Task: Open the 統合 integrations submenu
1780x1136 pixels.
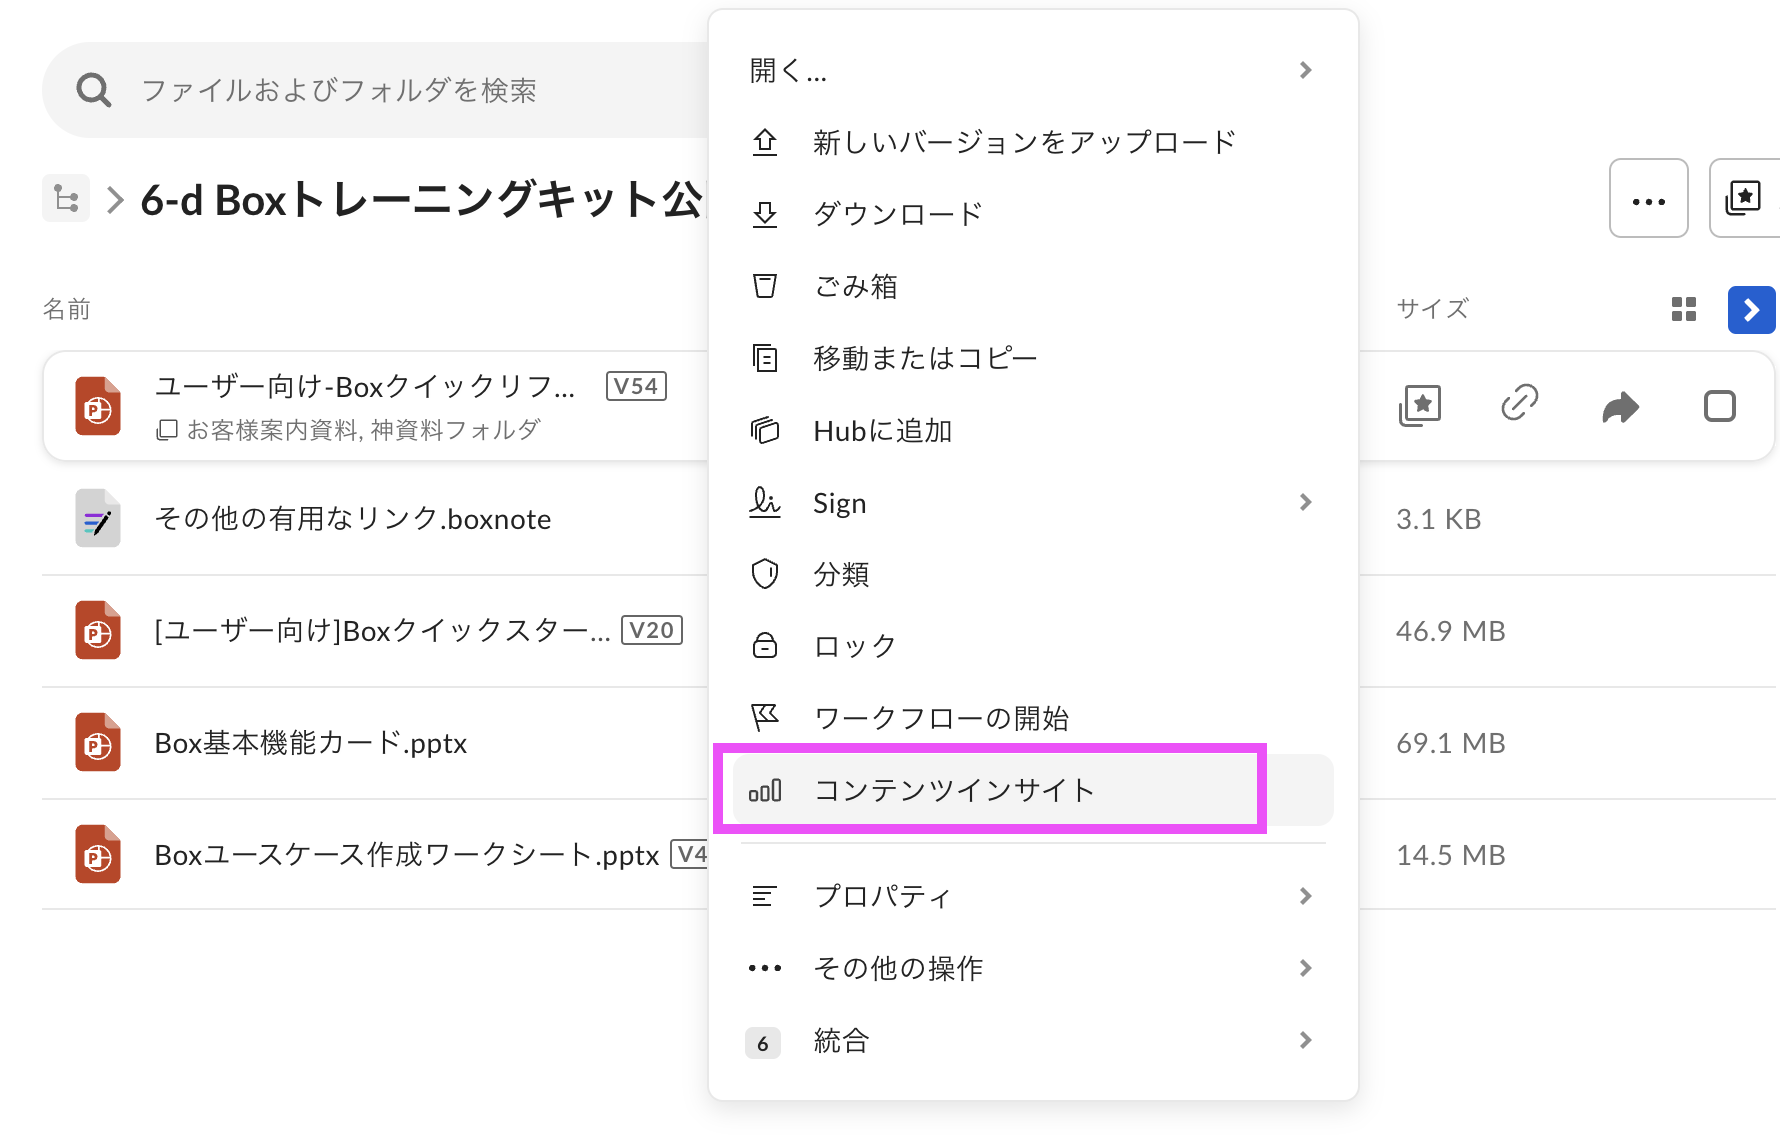Action: [x=1033, y=1040]
